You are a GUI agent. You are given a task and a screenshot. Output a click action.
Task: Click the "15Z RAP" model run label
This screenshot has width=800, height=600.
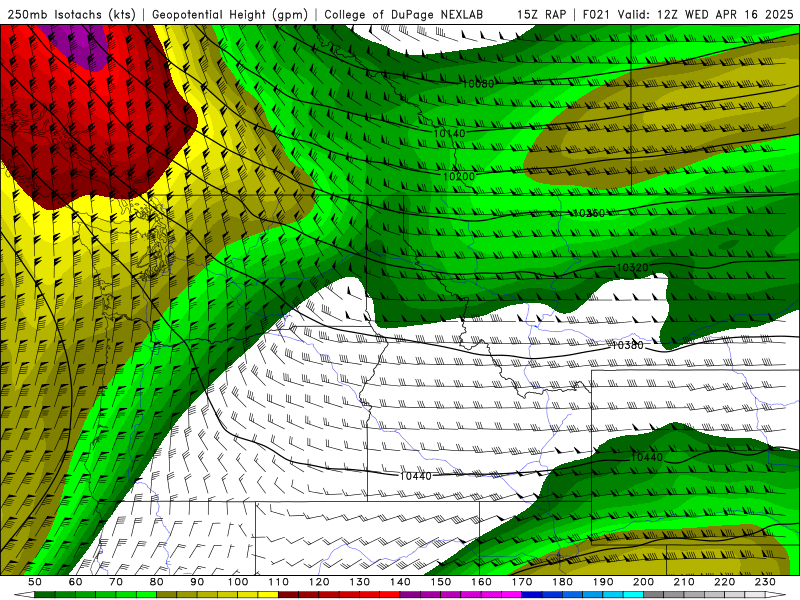541,14
